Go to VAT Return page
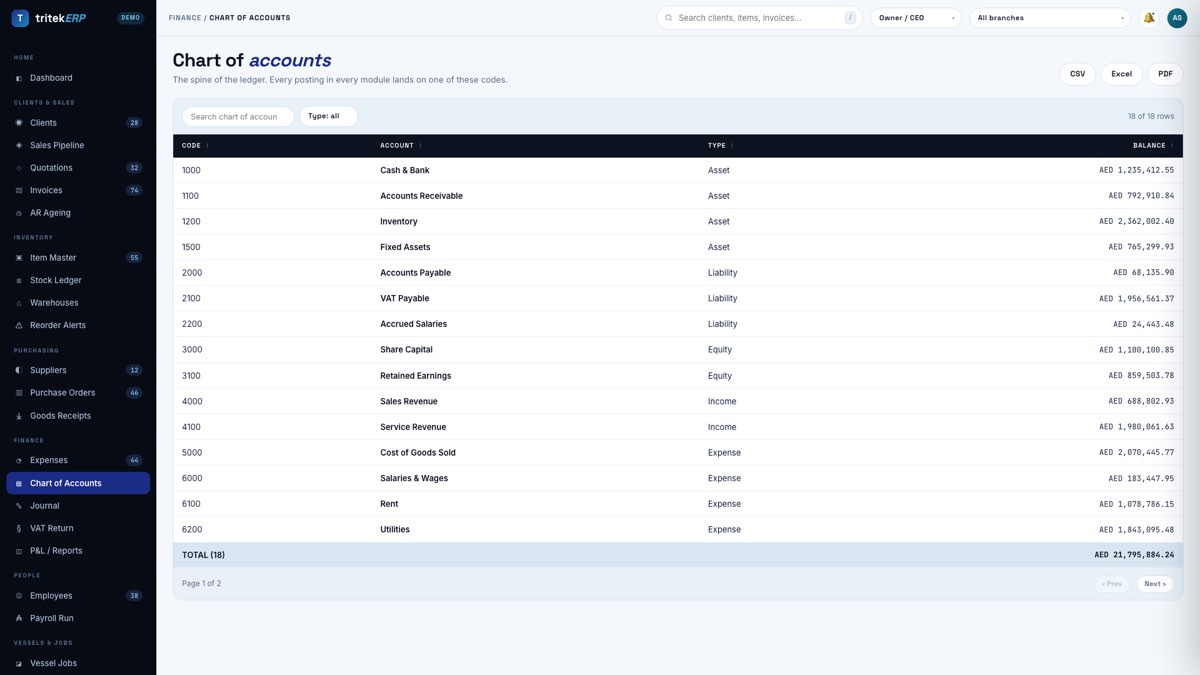Viewport: 1200px width, 675px height. (78, 528)
